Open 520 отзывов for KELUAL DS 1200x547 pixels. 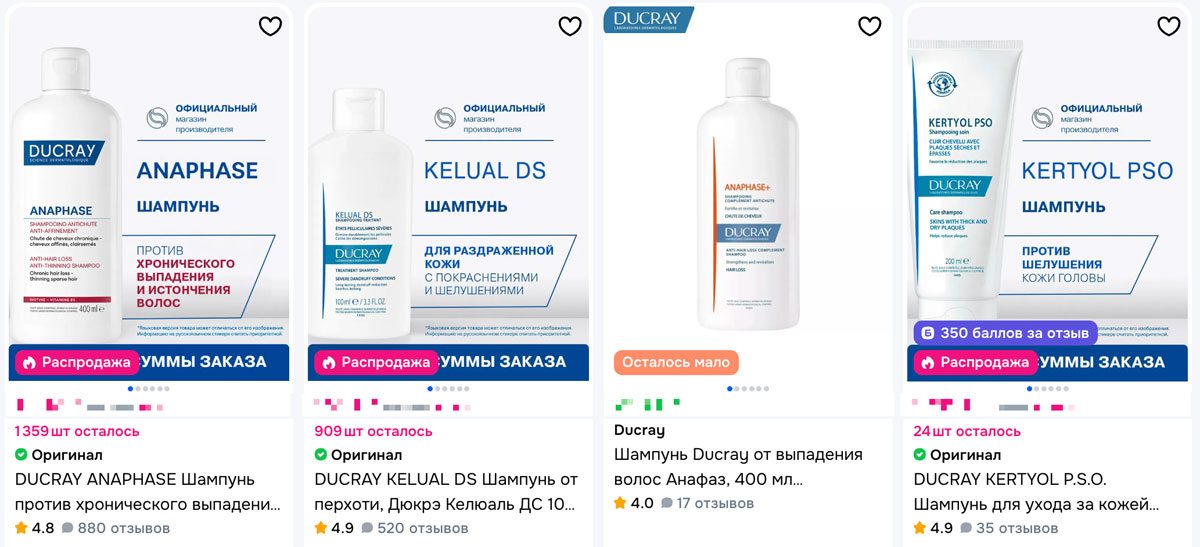(x=416, y=528)
